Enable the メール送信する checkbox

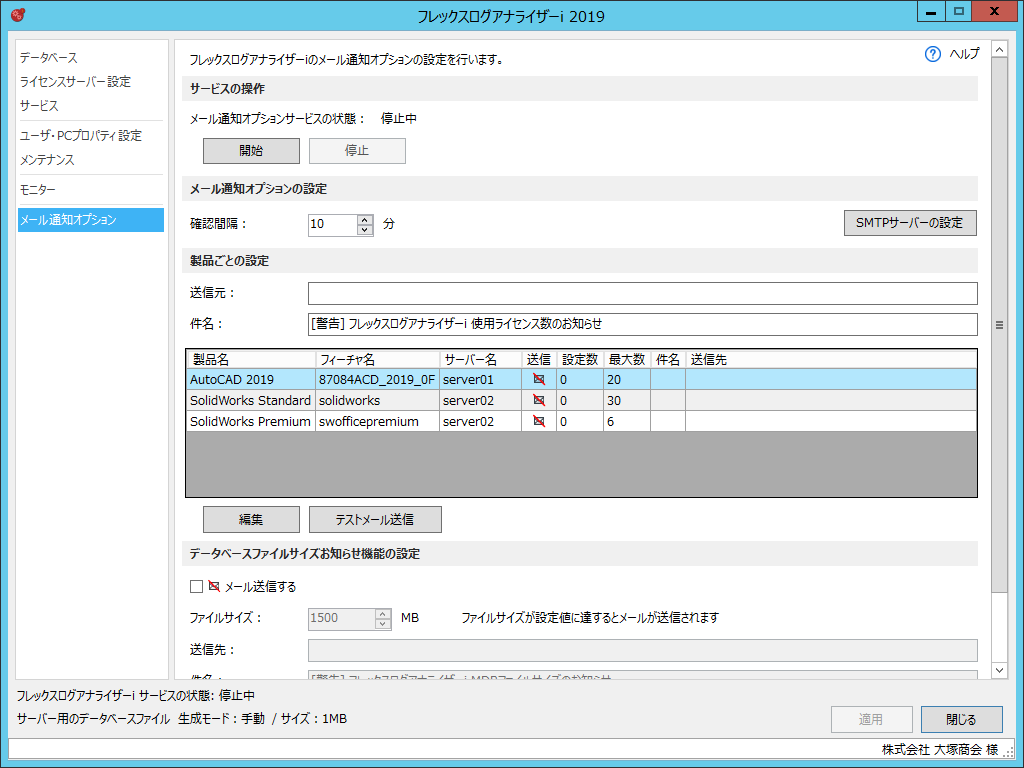tap(196, 586)
